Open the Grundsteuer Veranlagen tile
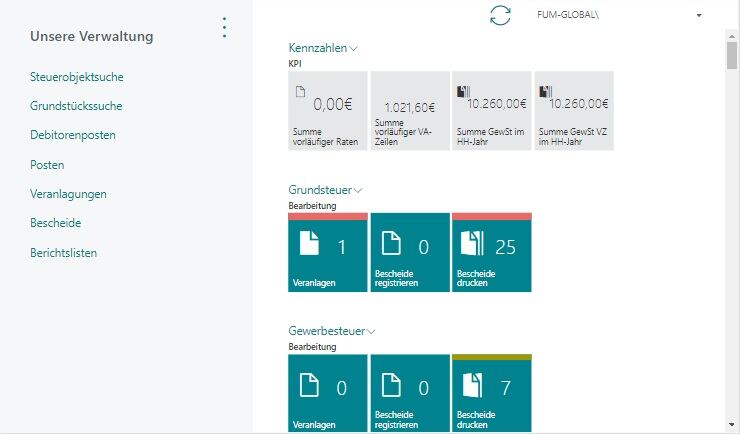The image size is (740, 434). 328,252
